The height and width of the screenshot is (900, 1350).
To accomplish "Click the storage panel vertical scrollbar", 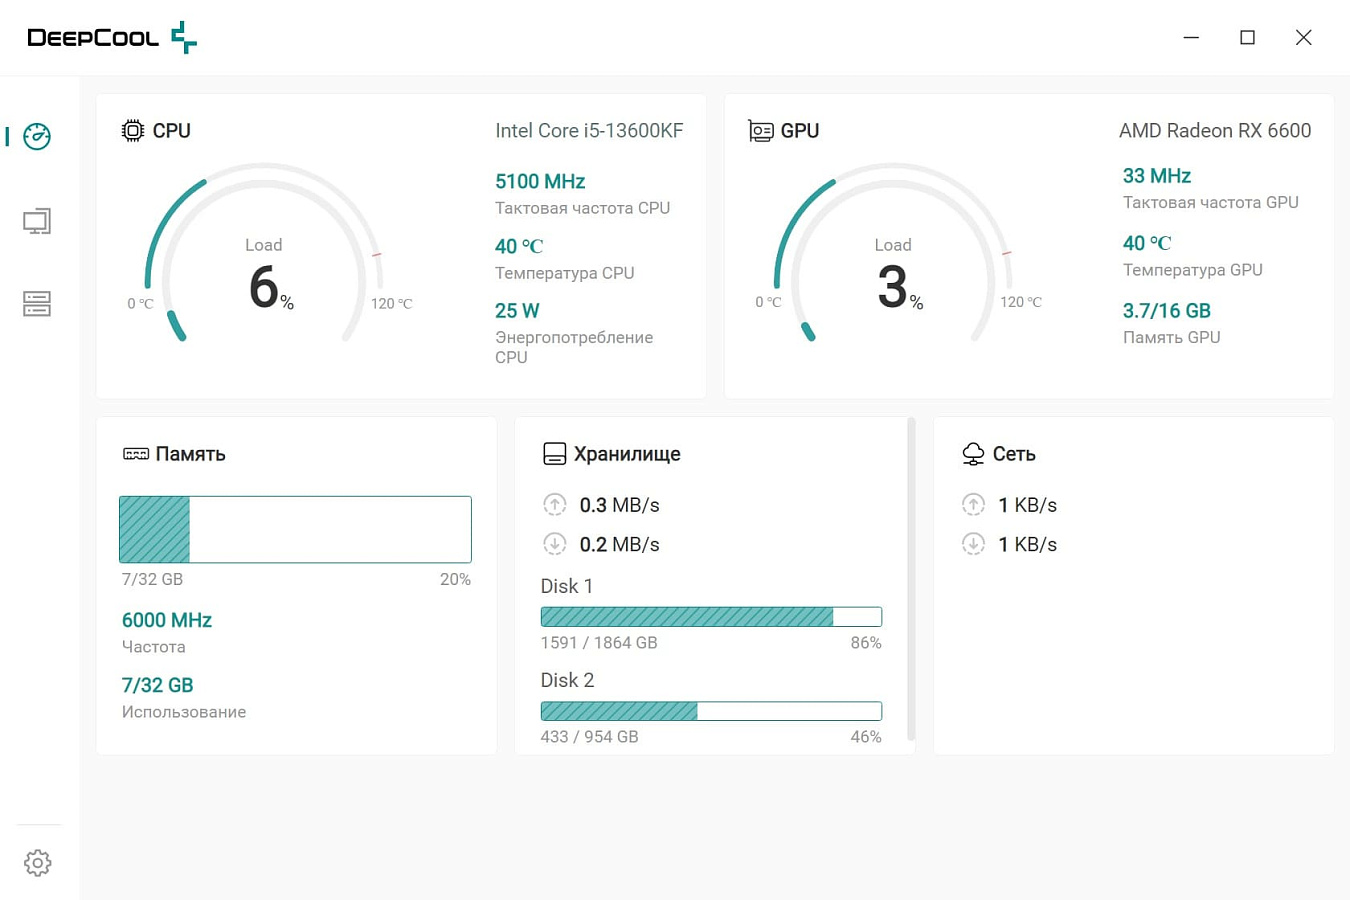I will [911, 580].
